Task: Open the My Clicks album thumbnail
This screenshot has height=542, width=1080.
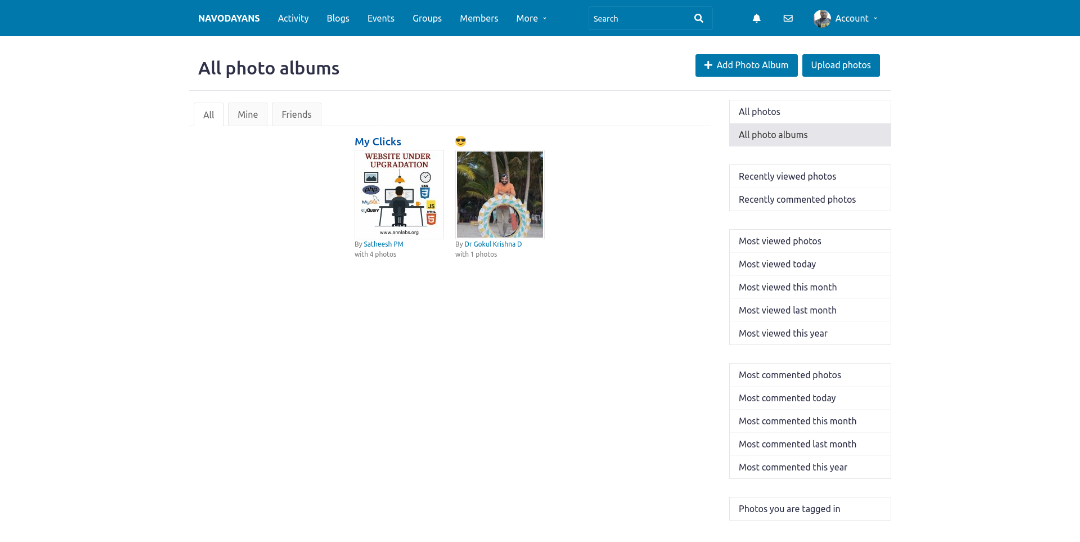Action: point(399,195)
